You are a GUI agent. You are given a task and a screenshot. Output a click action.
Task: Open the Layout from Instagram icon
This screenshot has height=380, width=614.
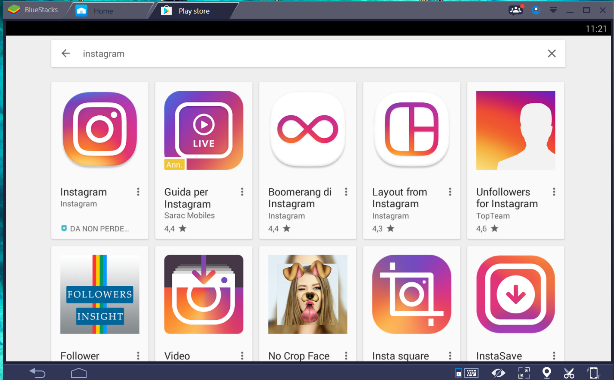pos(412,130)
